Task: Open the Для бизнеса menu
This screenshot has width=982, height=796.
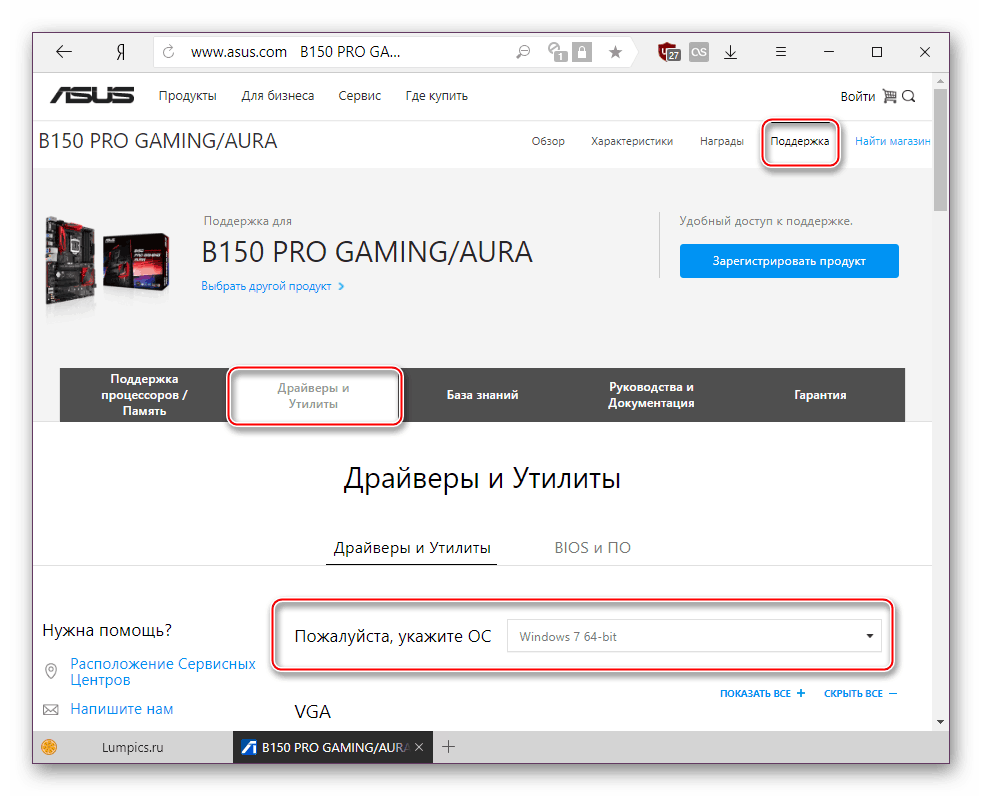Action: pos(278,96)
